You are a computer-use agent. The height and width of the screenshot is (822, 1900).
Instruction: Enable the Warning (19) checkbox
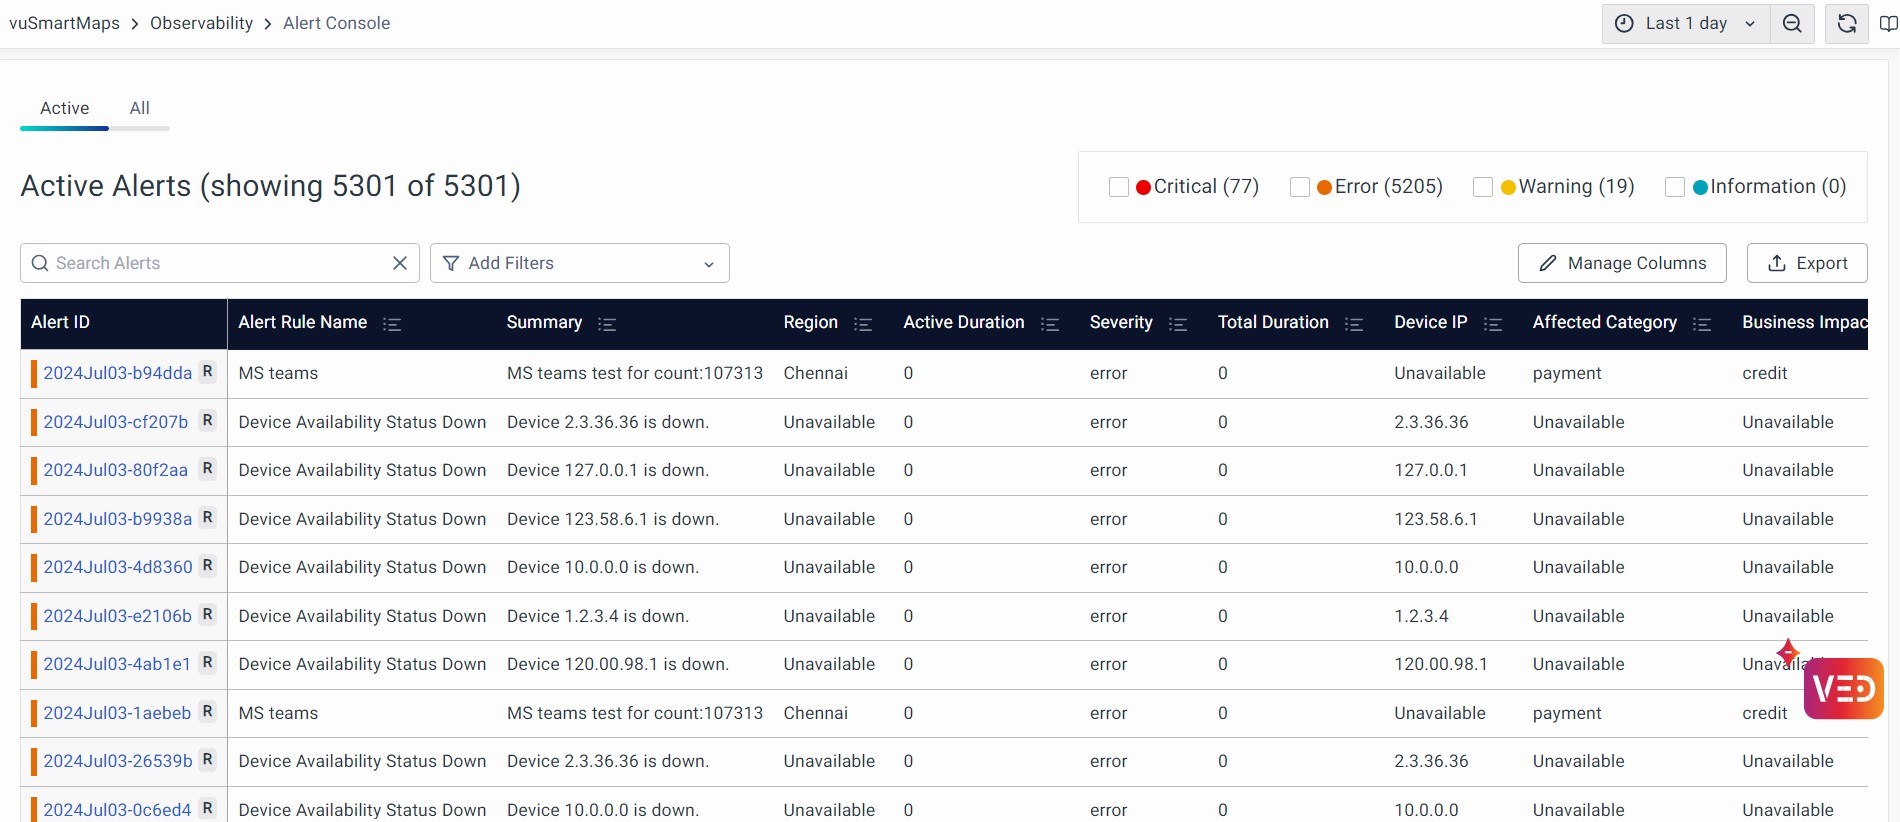(1483, 187)
